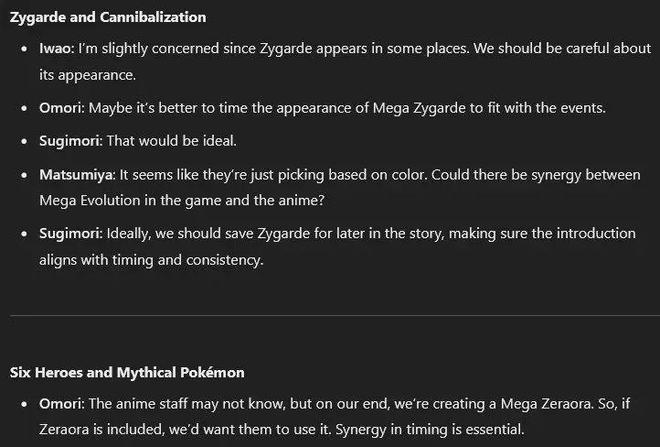Click the bullet point beside Matsumiya's line
Image resolution: width=660 pixels, height=447 pixels.
click(24, 175)
